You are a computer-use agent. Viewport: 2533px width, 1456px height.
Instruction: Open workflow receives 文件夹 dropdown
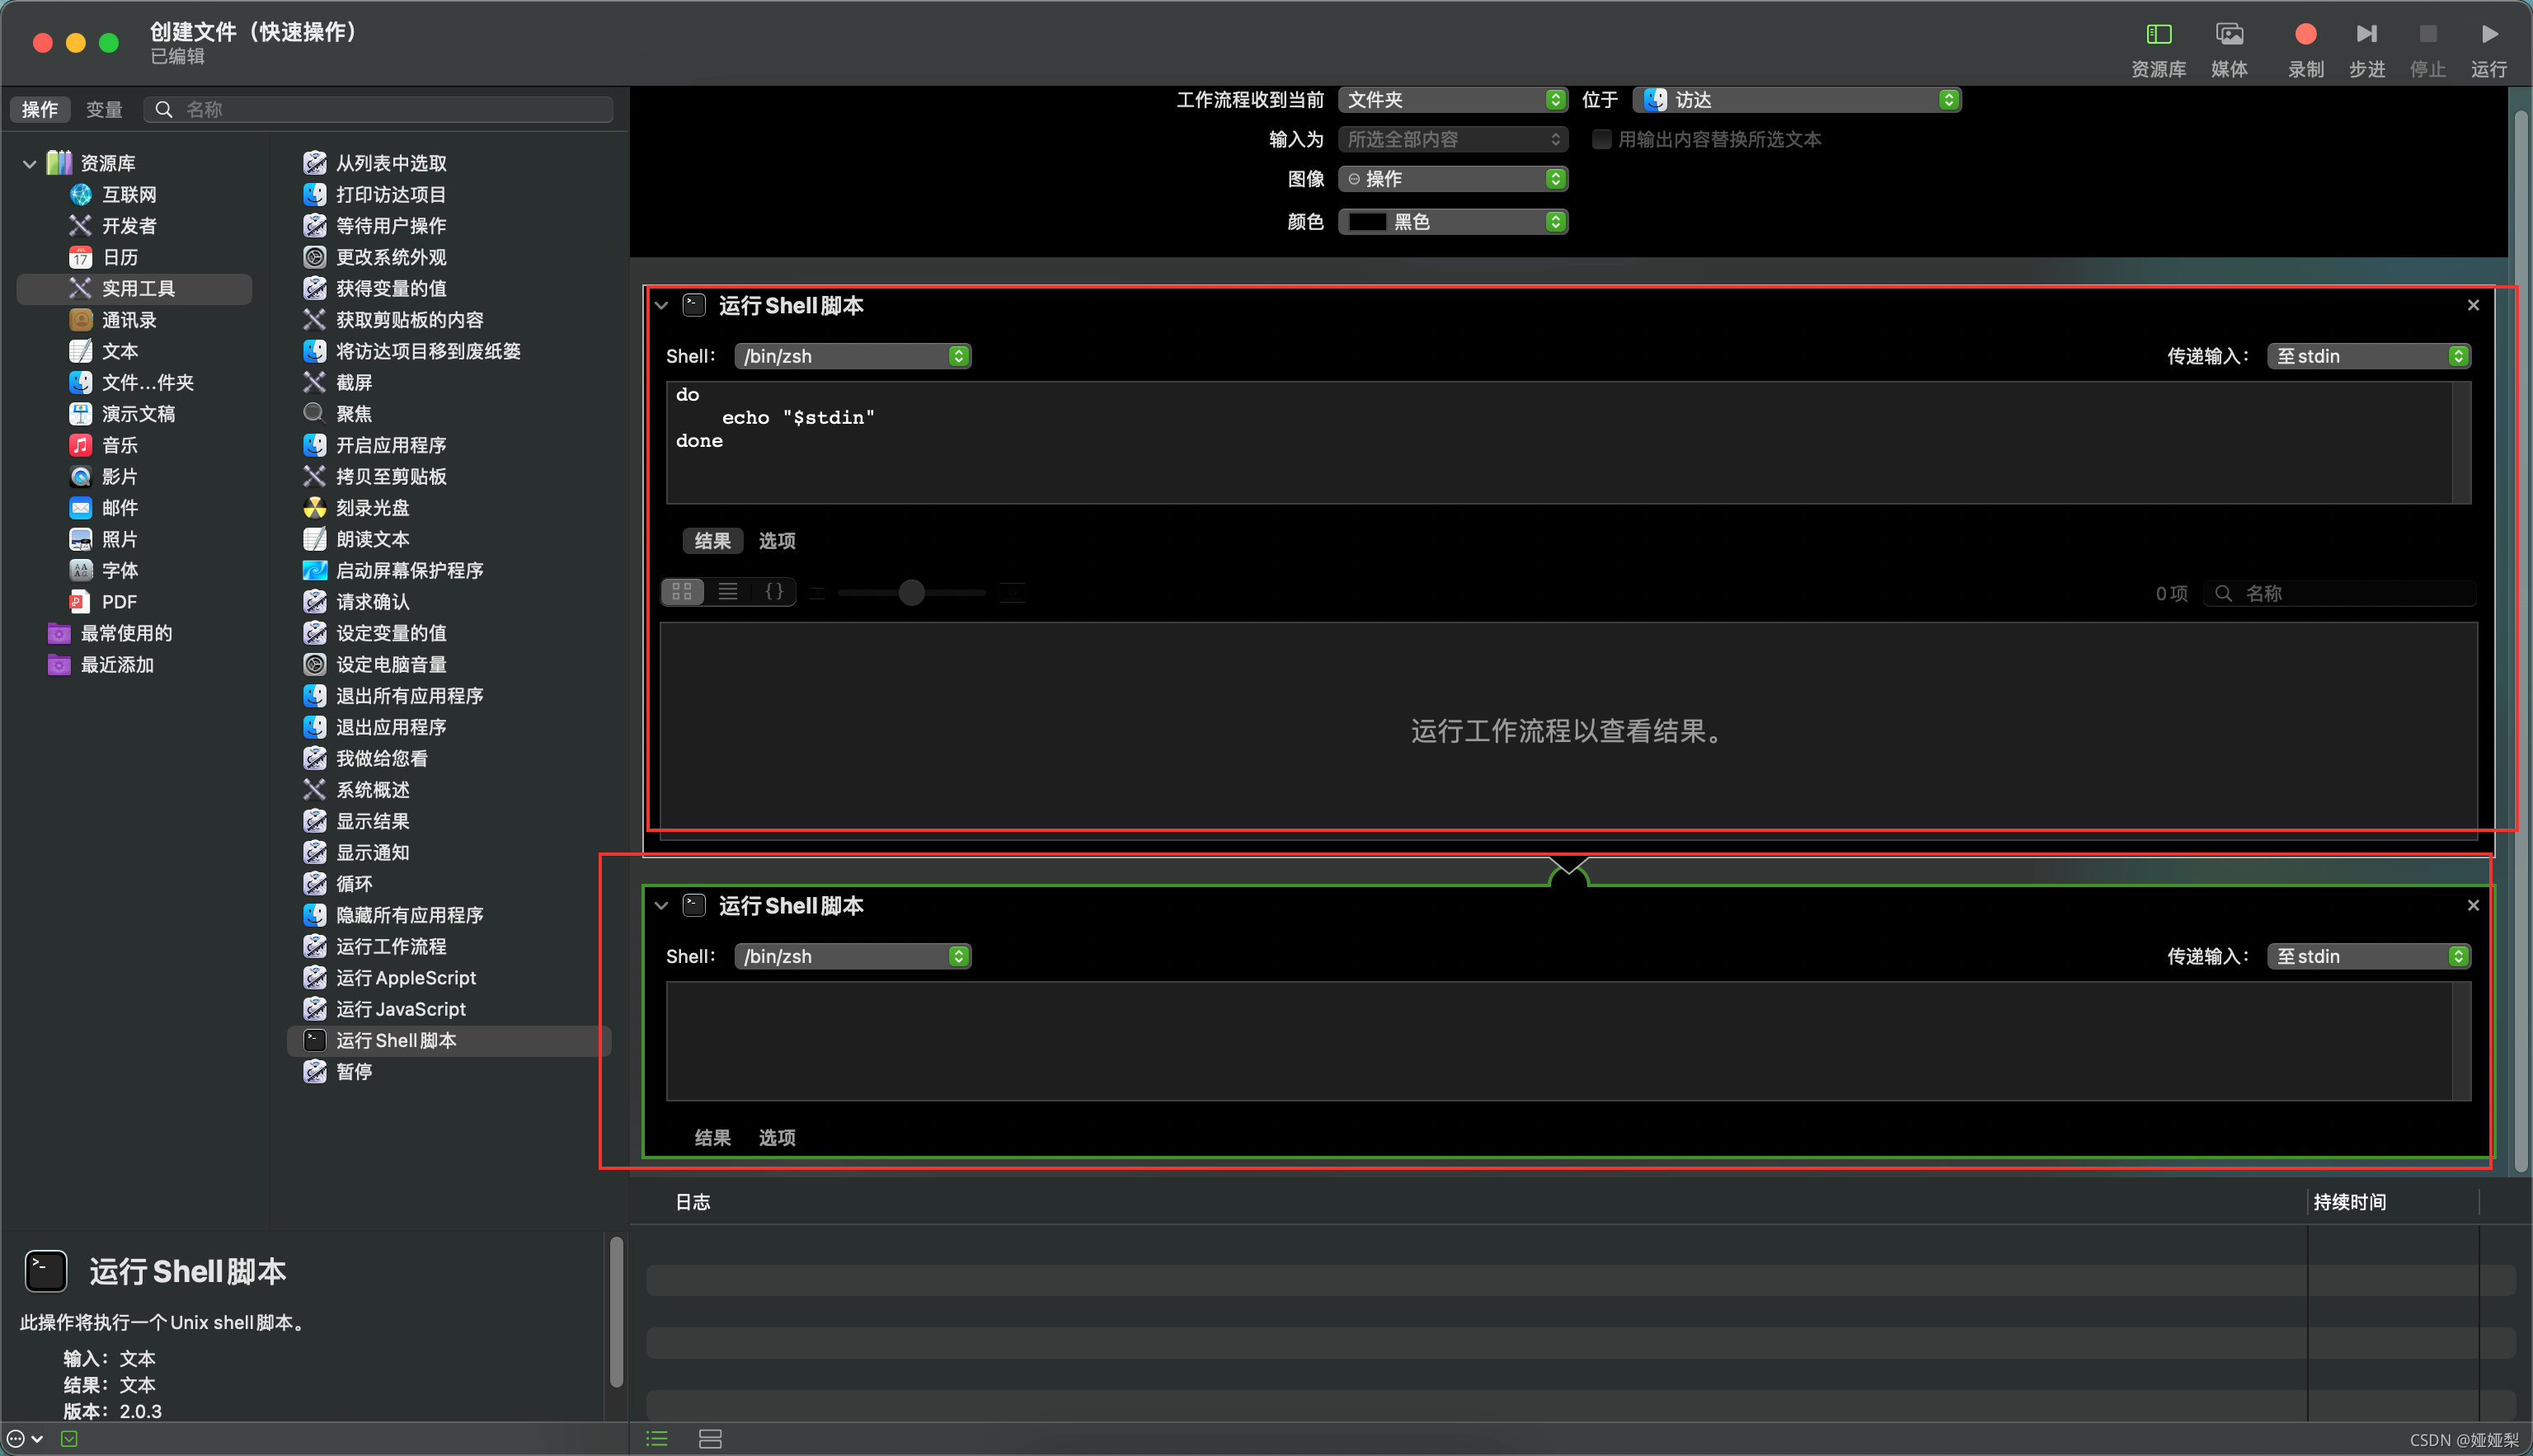tap(1452, 100)
